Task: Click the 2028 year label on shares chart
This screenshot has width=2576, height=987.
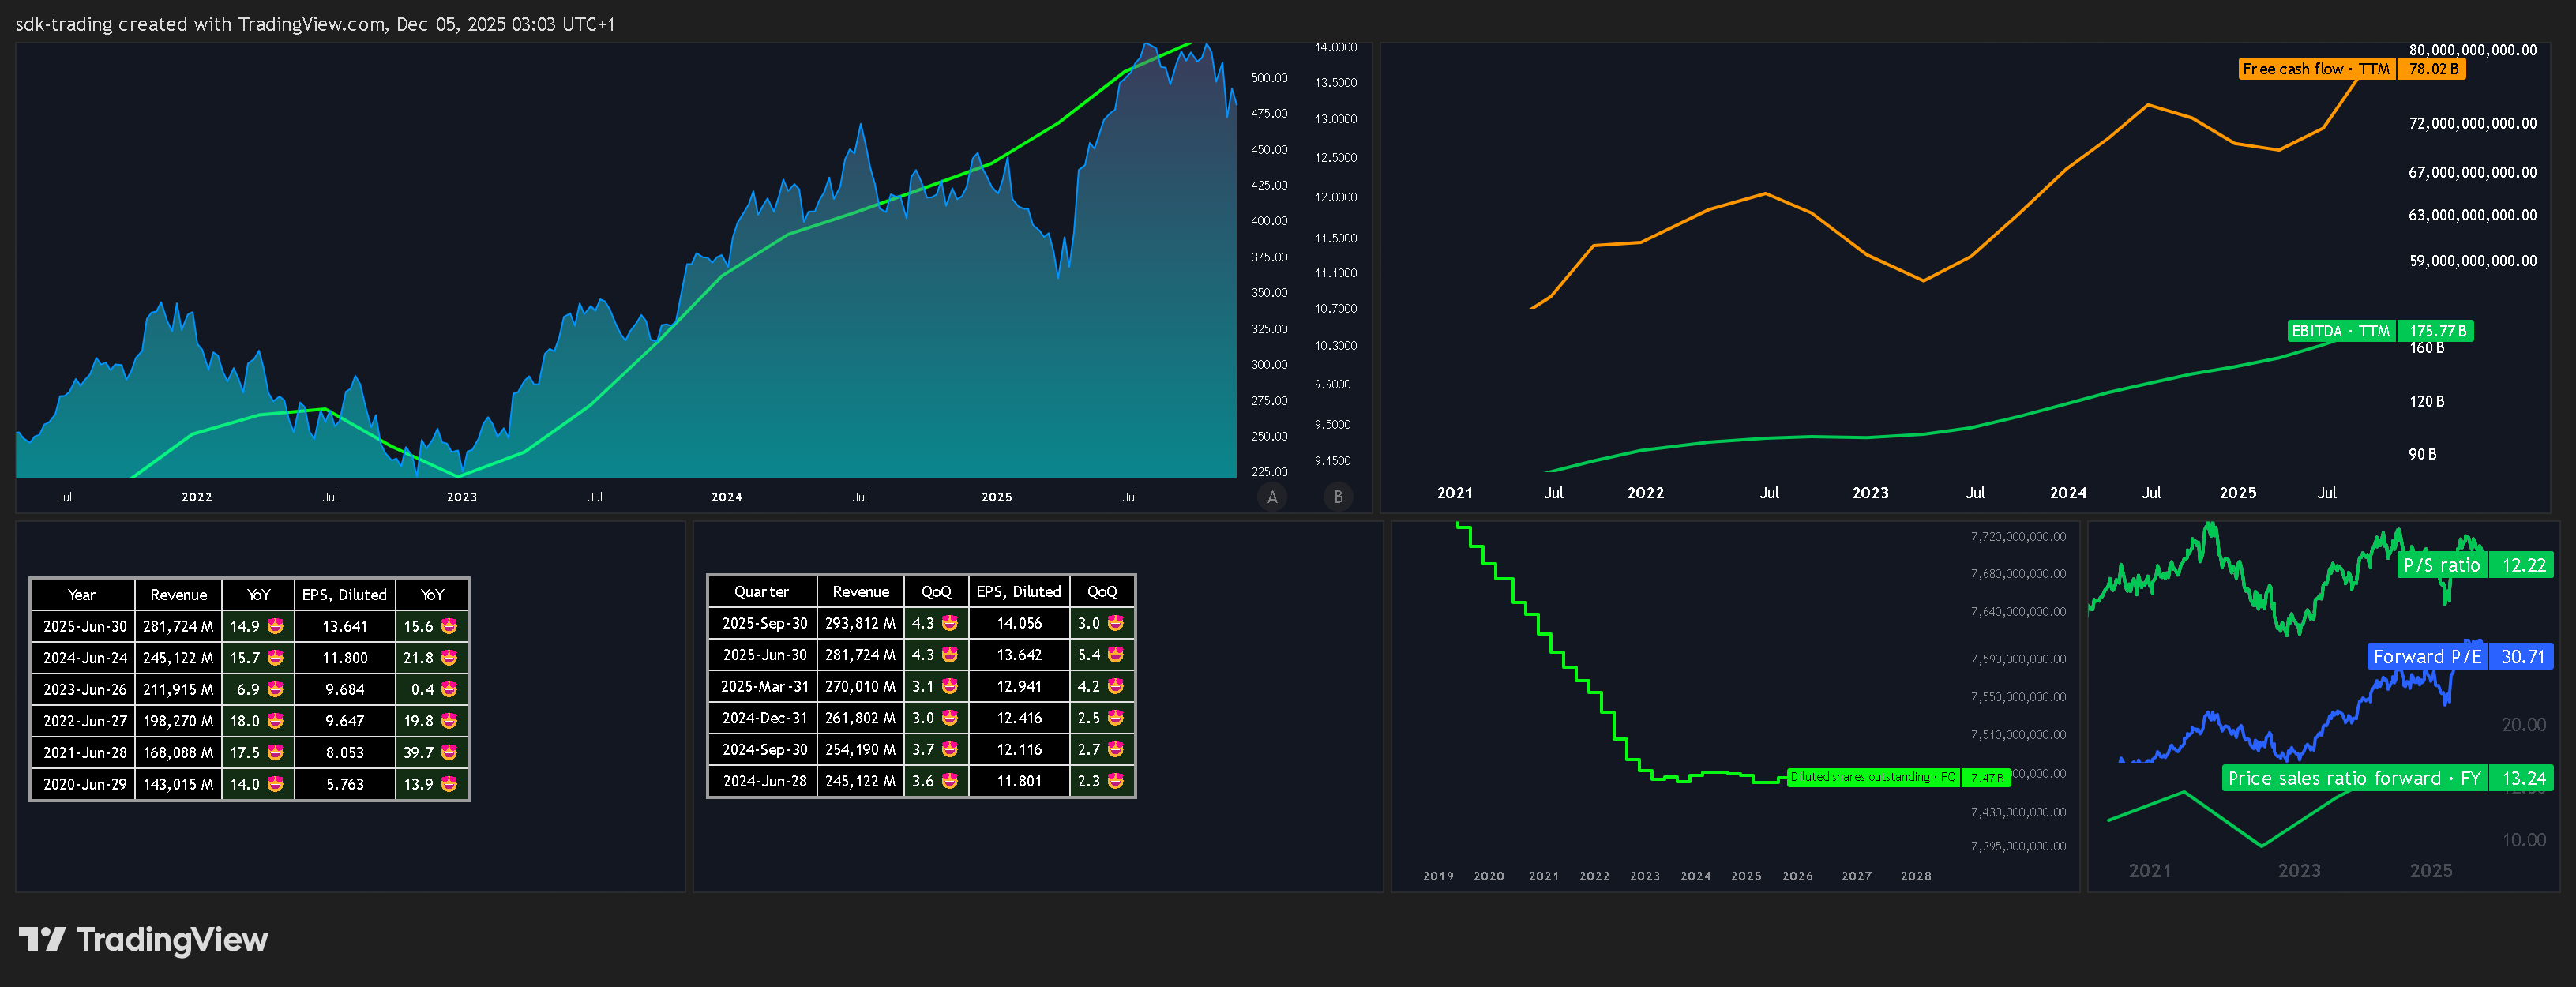Action: coord(1915,876)
